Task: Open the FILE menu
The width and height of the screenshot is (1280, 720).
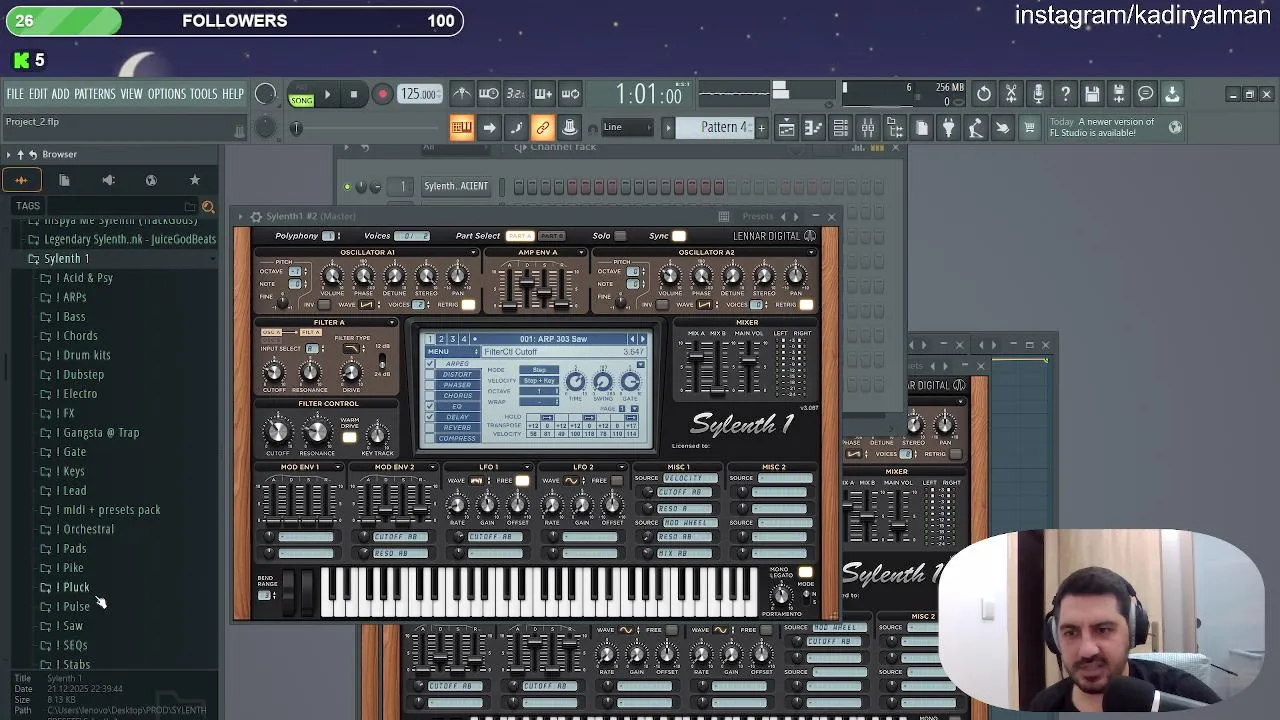Action: [x=15, y=94]
